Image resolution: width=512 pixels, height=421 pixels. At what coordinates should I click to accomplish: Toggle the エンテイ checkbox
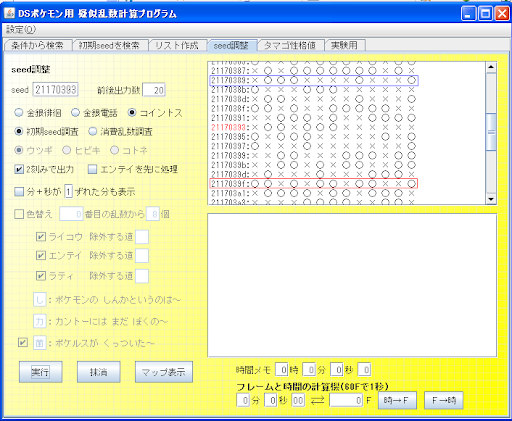[x=41, y=256]
